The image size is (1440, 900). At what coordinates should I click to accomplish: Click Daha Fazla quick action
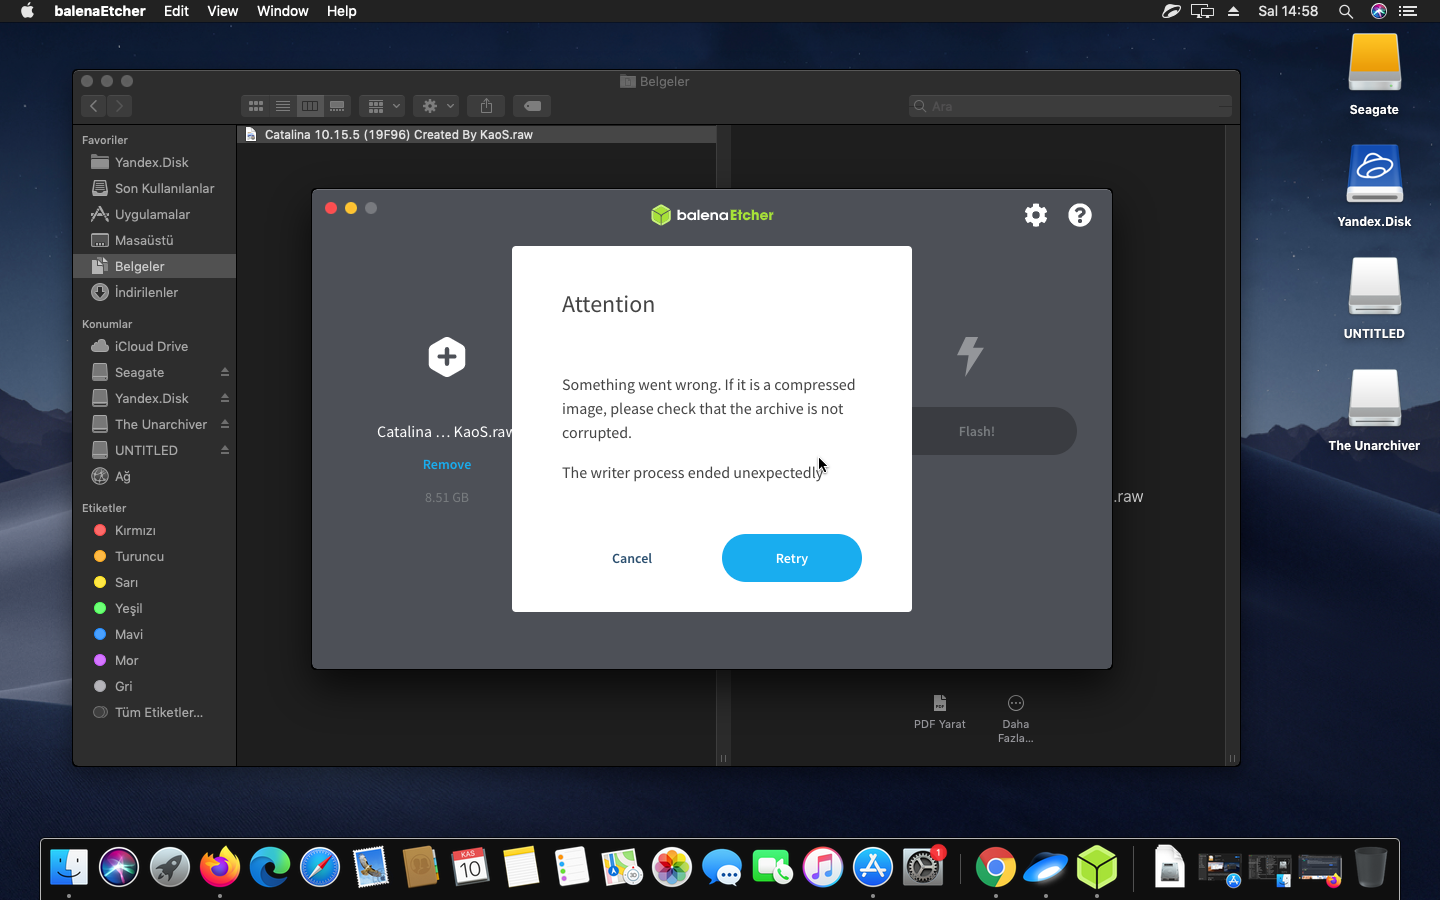tap(1016, 719)
